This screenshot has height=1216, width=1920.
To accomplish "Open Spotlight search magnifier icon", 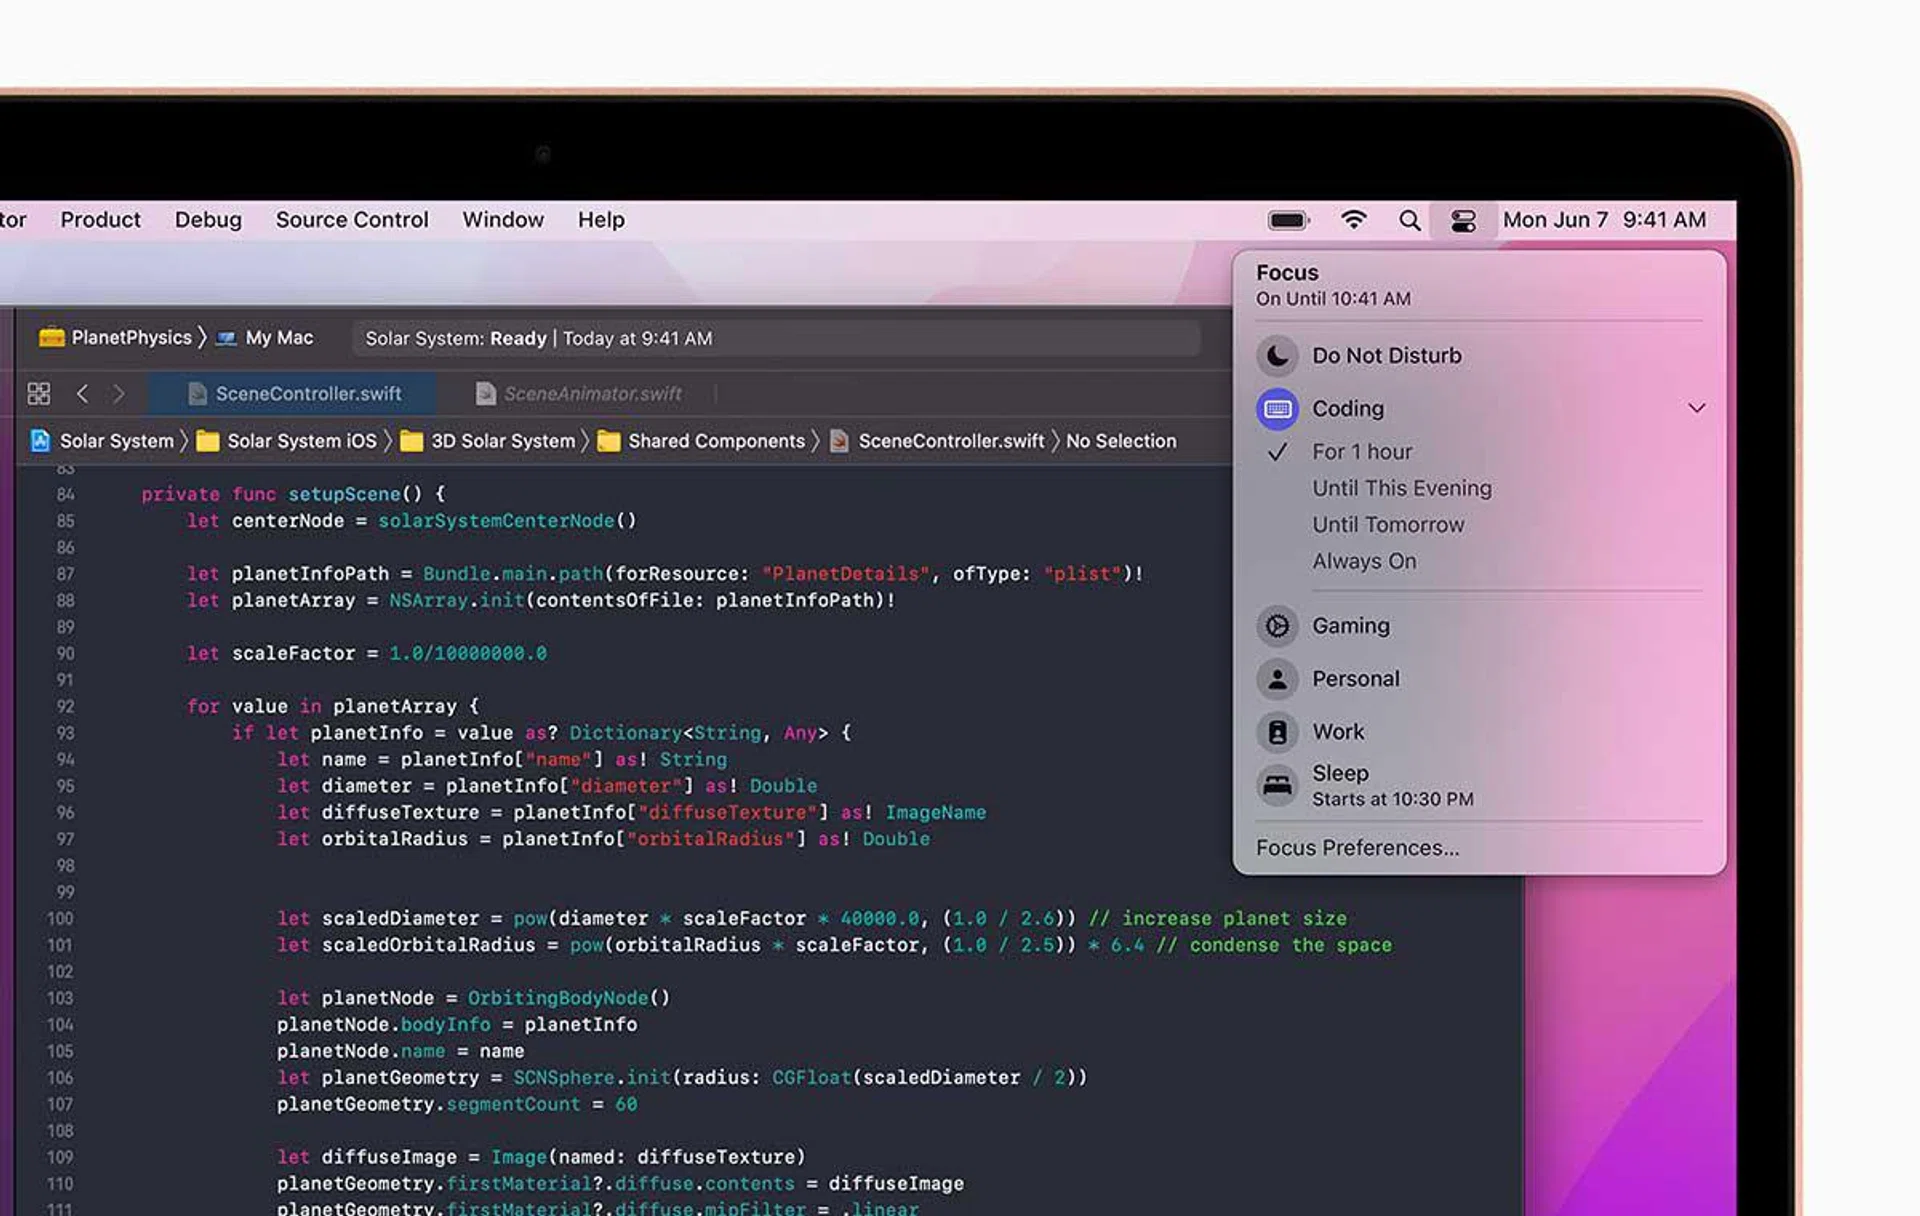I will click(x=1409, y=220).
